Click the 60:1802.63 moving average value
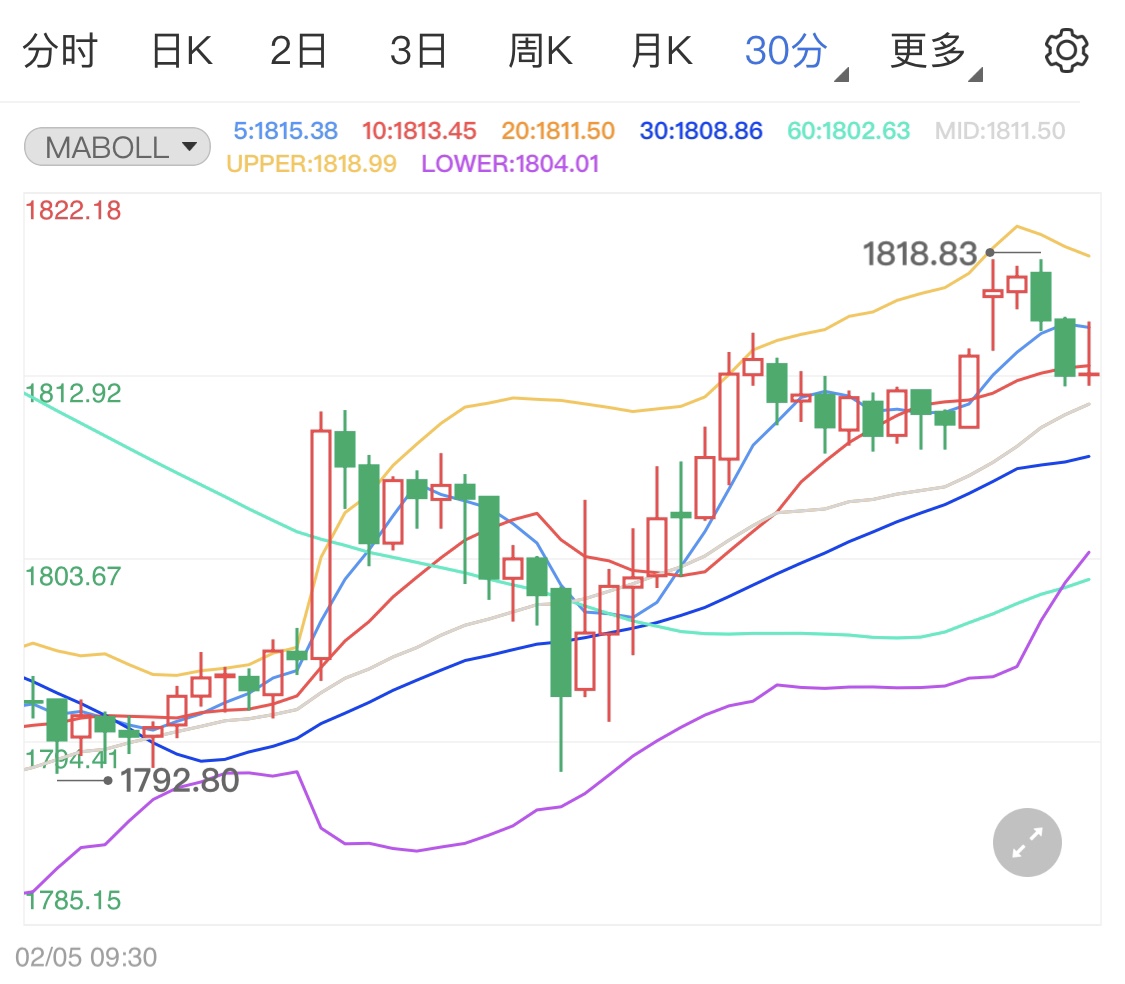 849,131
